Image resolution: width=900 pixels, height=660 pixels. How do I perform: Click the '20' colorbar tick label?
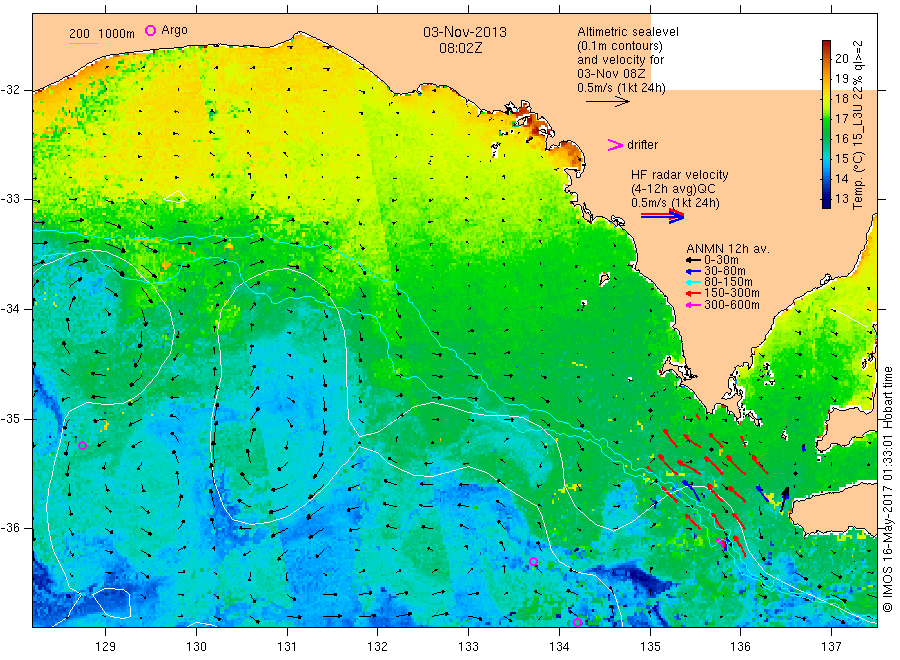[x=841, y=59]
